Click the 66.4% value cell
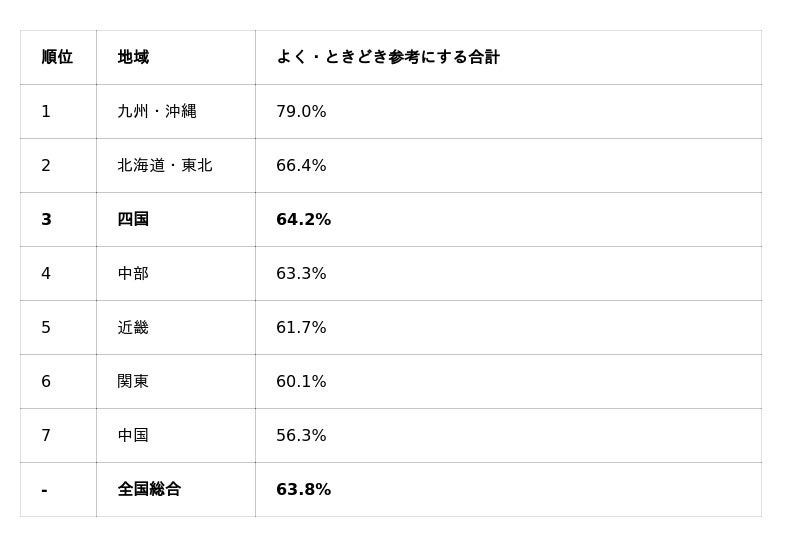Screen dimensions: 800x547 click(x=301, y=166)
